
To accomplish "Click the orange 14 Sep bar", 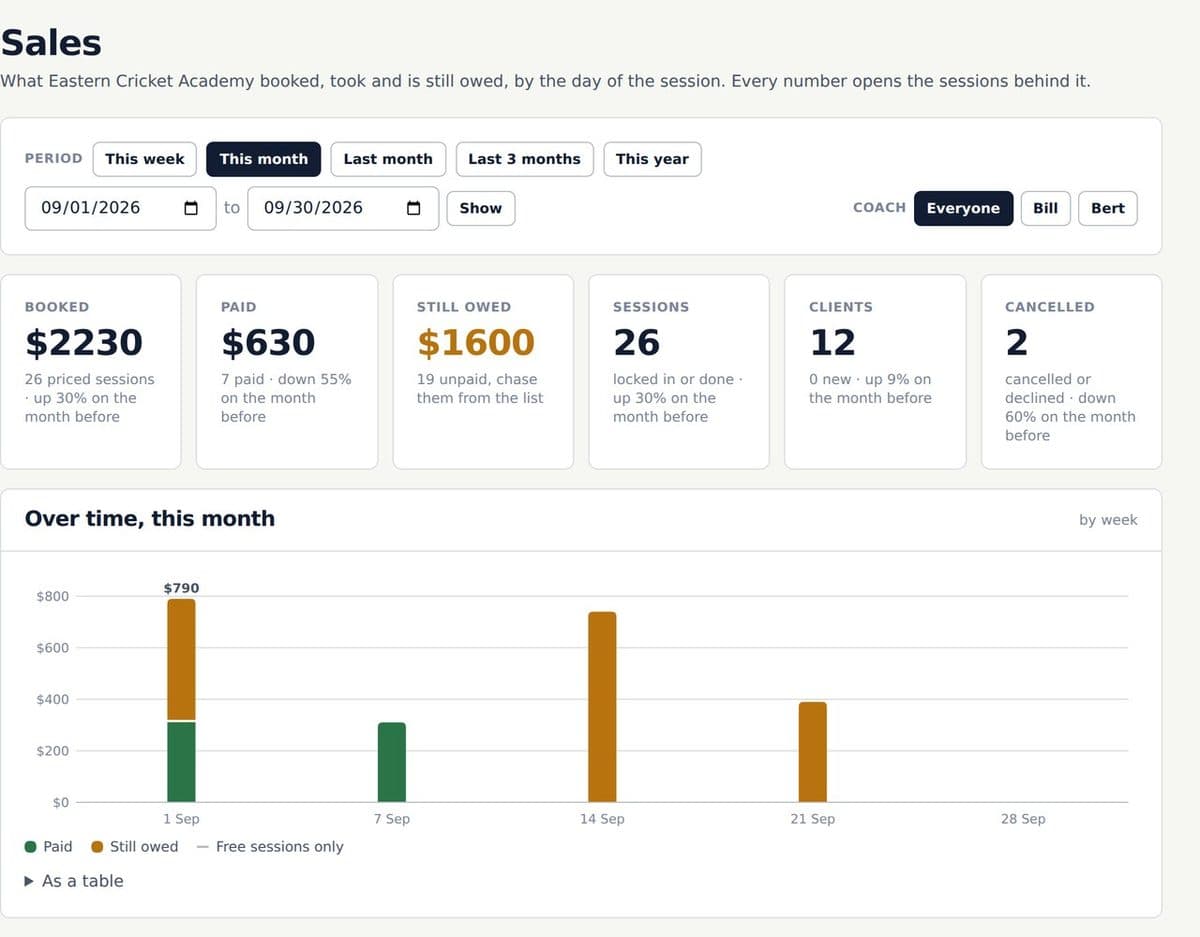I will (602, 707).
